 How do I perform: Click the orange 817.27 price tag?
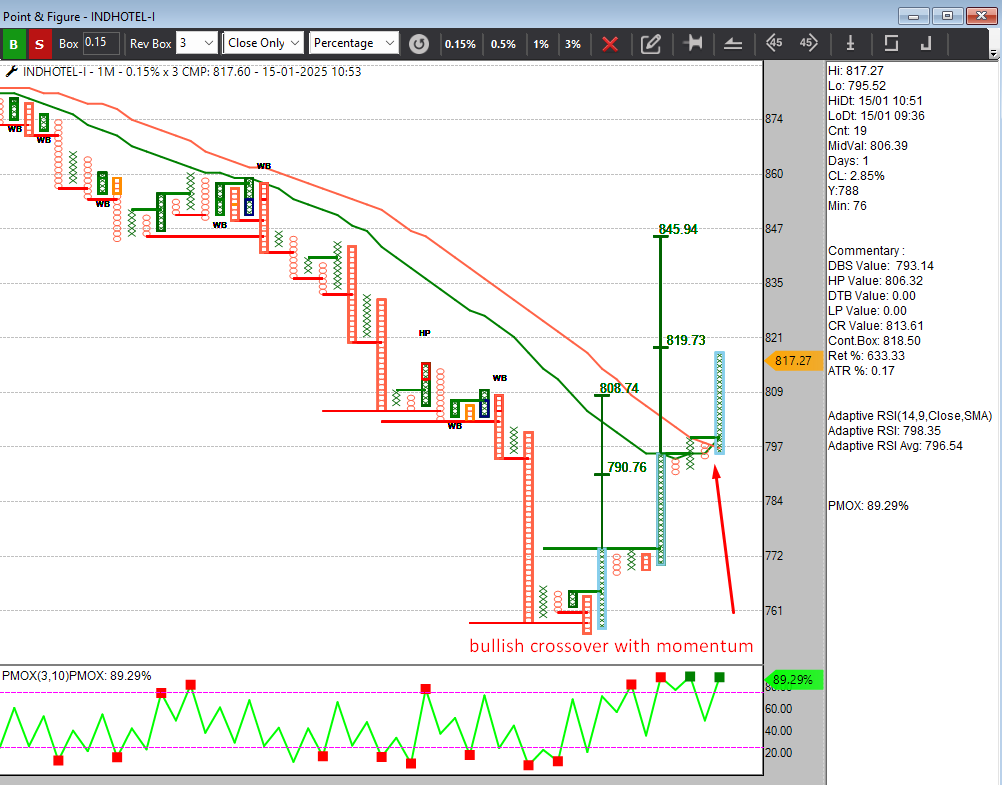point(792,361)
